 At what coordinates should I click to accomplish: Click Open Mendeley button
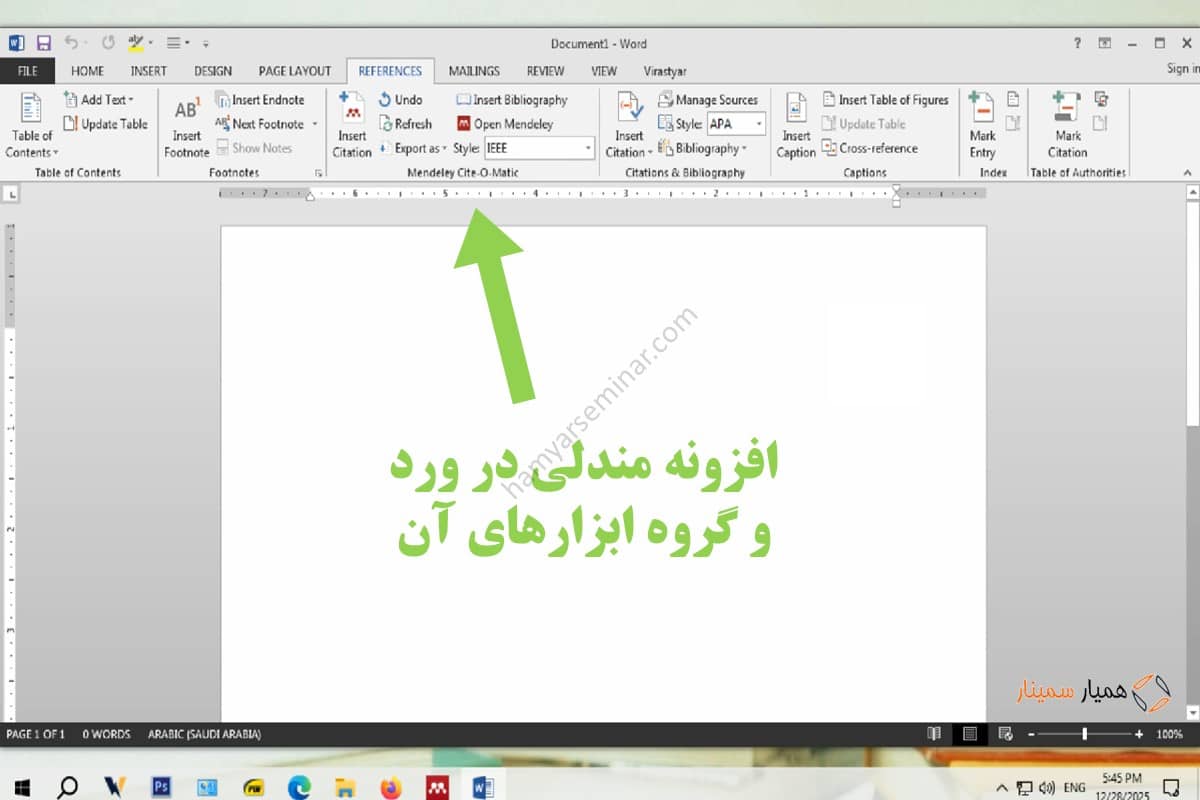pyautogui.click(x=505, y=124)
